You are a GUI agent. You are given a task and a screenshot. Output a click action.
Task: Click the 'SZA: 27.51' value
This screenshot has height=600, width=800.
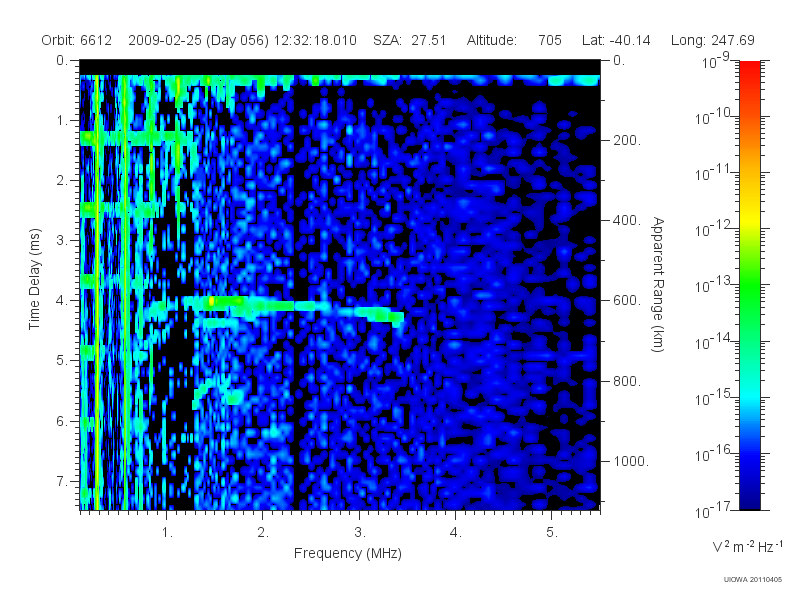click(x=409, y=40)
